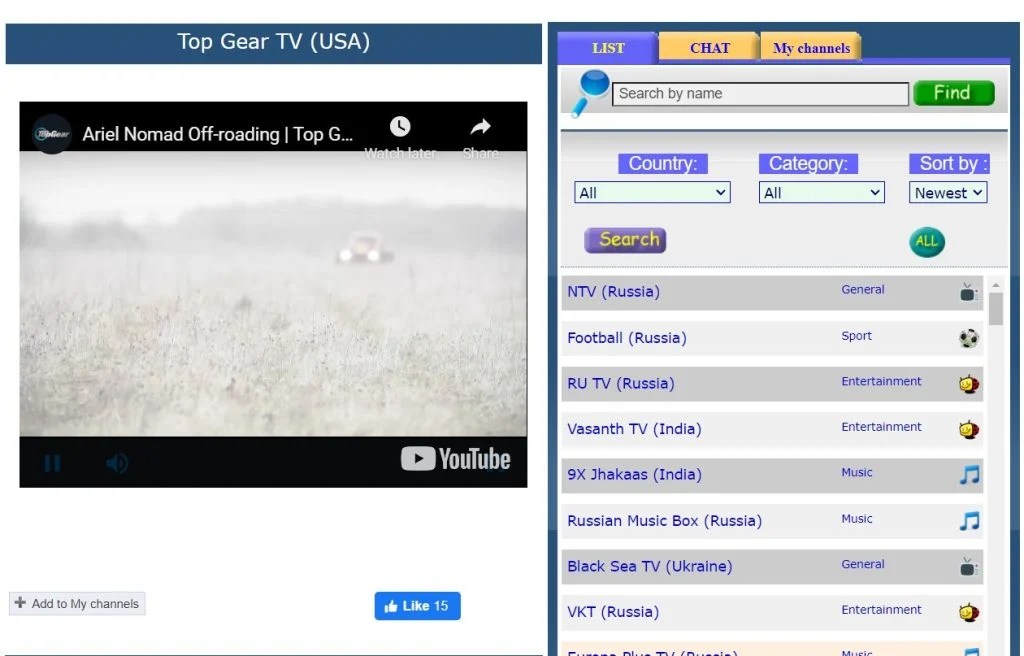Image resolution: width=1024 pixels, height=656 pixels.
Task: Pause the video playback
Action: [52, 462]
